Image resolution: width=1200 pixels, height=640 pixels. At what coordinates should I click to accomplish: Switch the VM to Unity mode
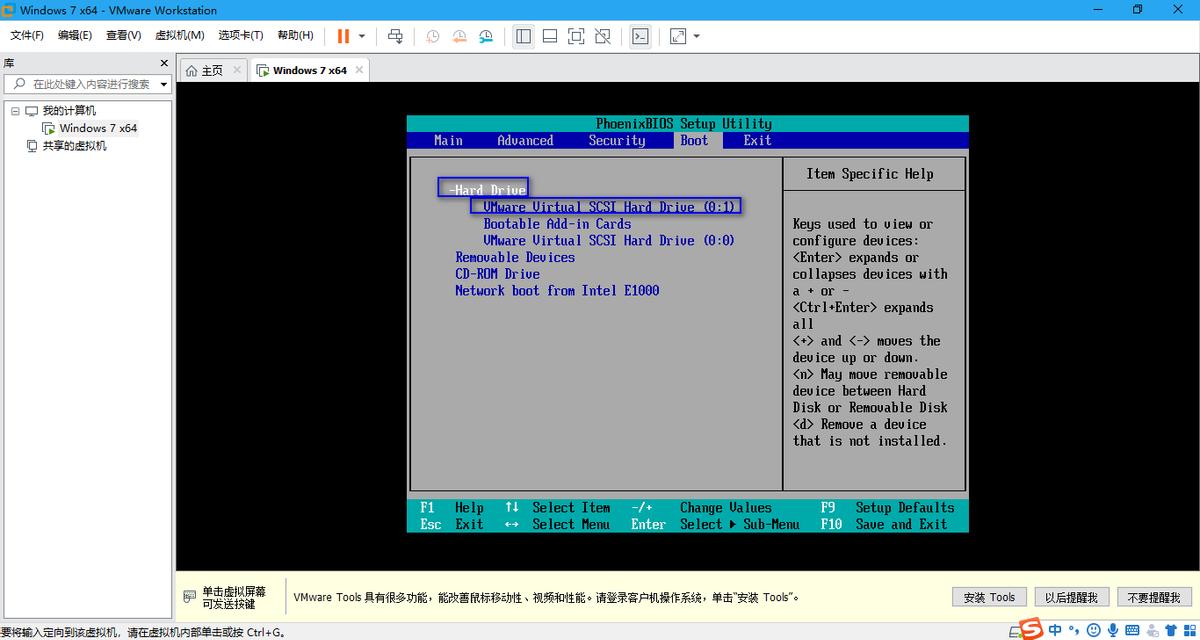pos(602,36)
